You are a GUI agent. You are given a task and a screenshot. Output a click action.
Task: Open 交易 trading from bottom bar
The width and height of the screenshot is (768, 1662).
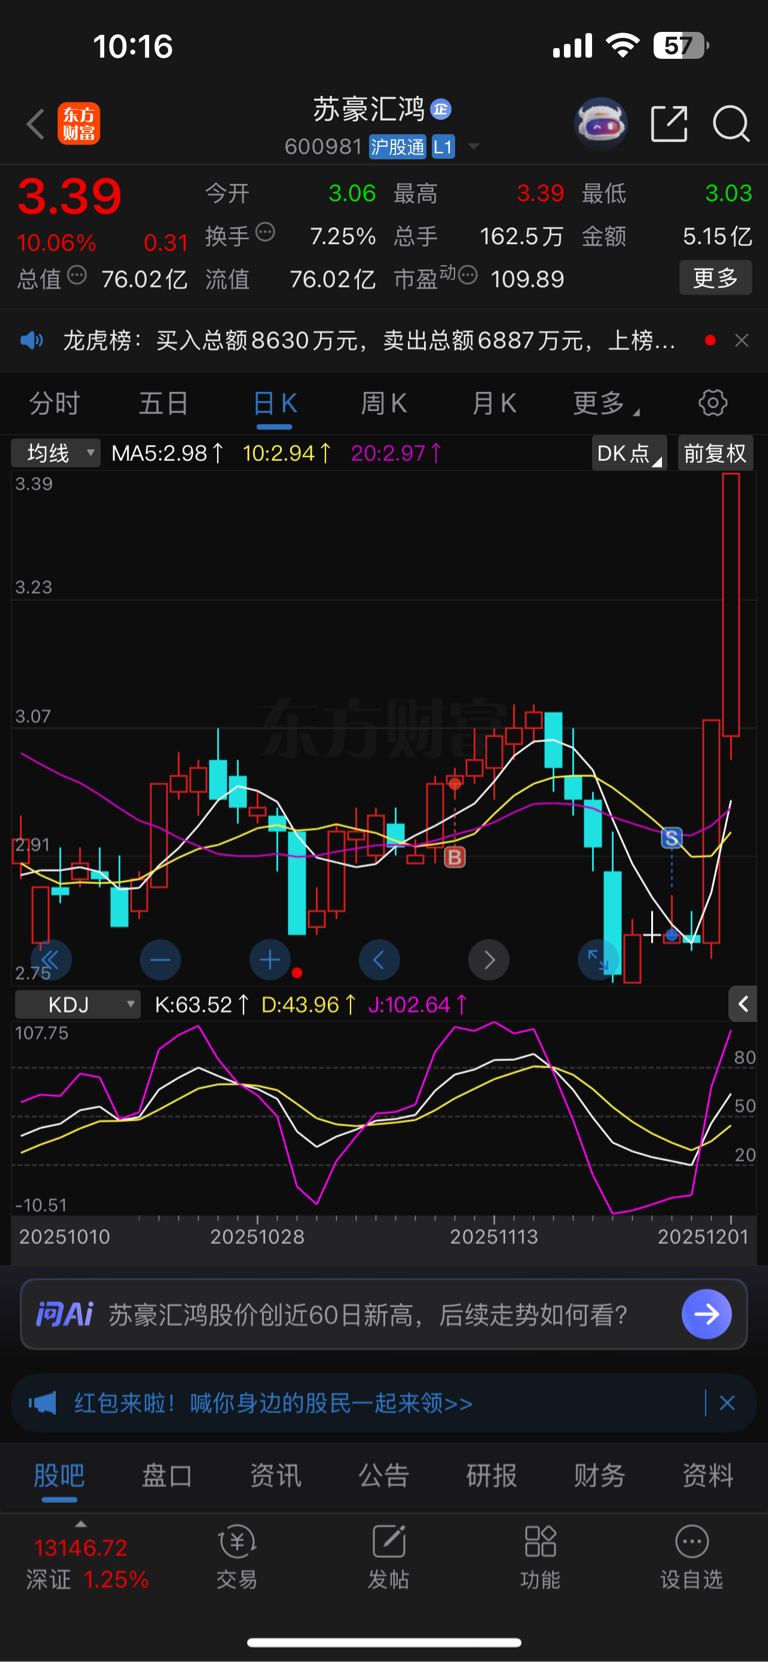tap(237, 1558)
